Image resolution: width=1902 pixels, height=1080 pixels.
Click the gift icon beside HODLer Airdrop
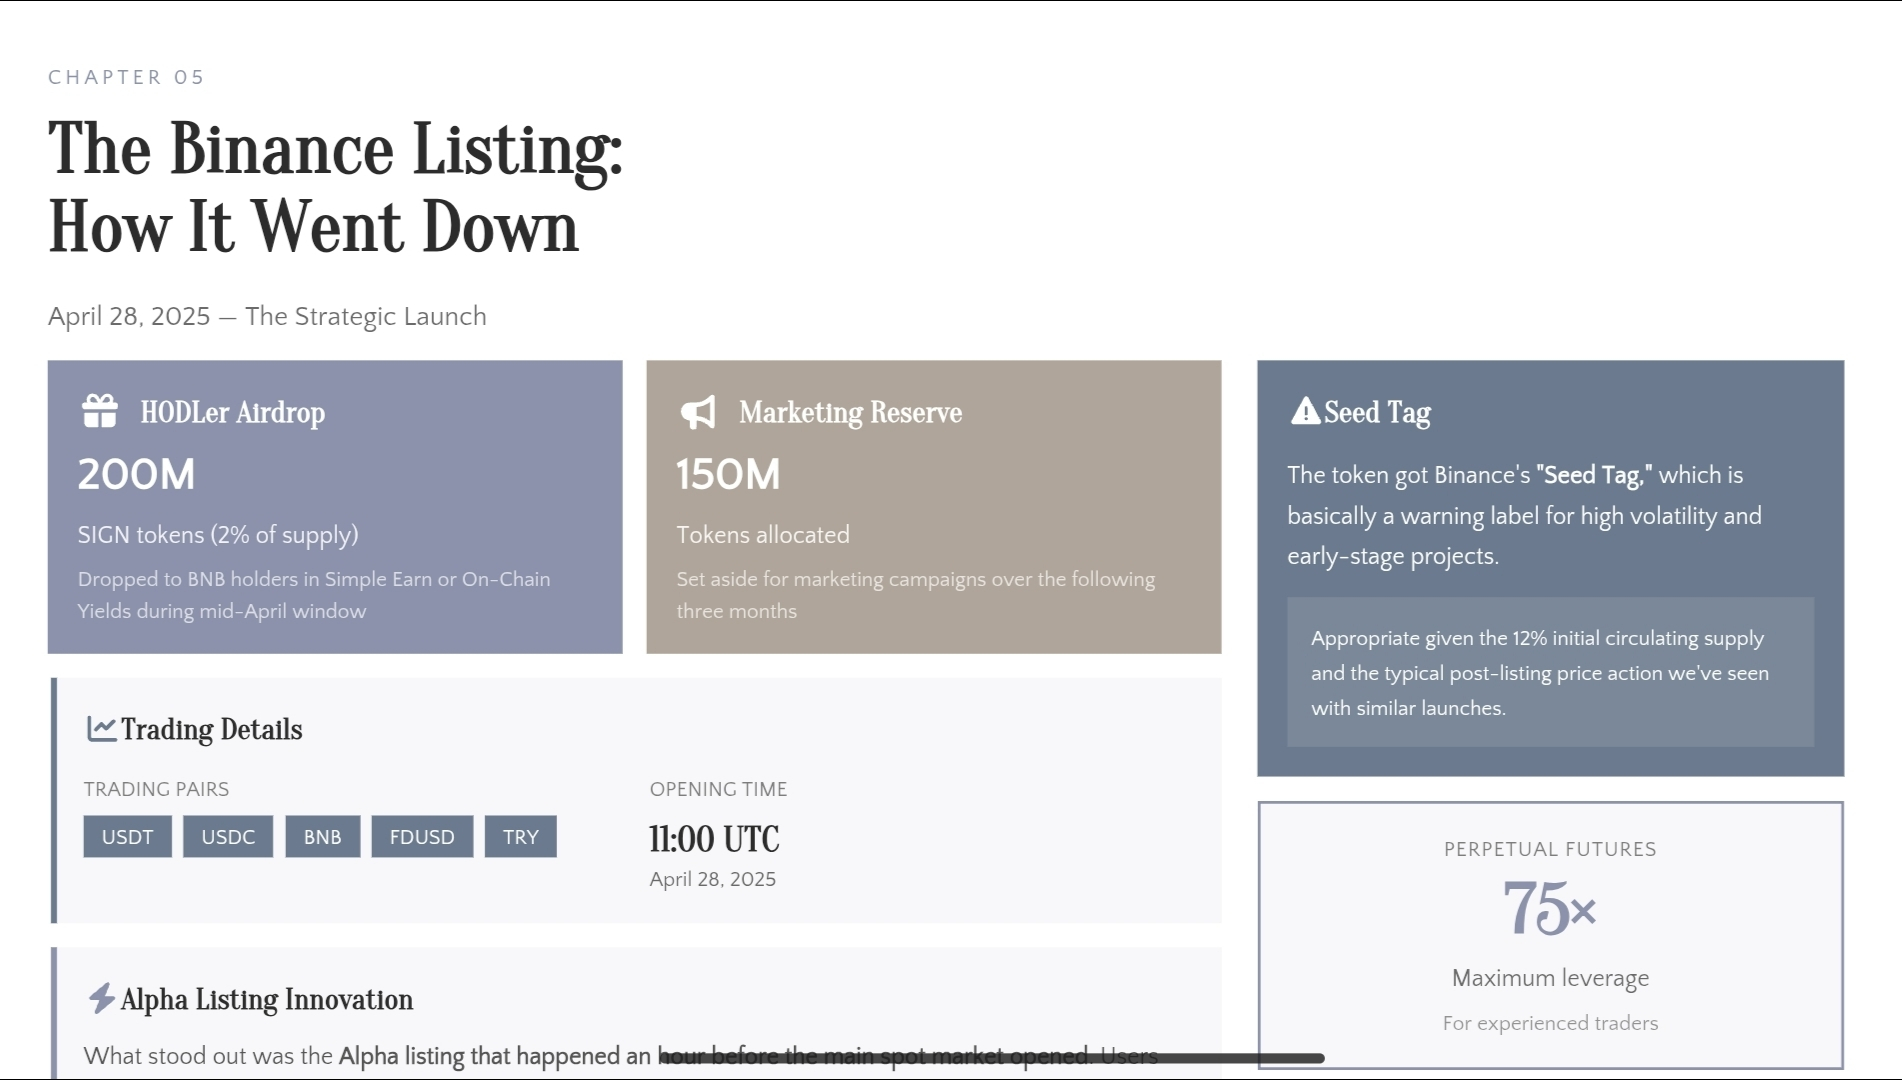[x=100, y=411]
